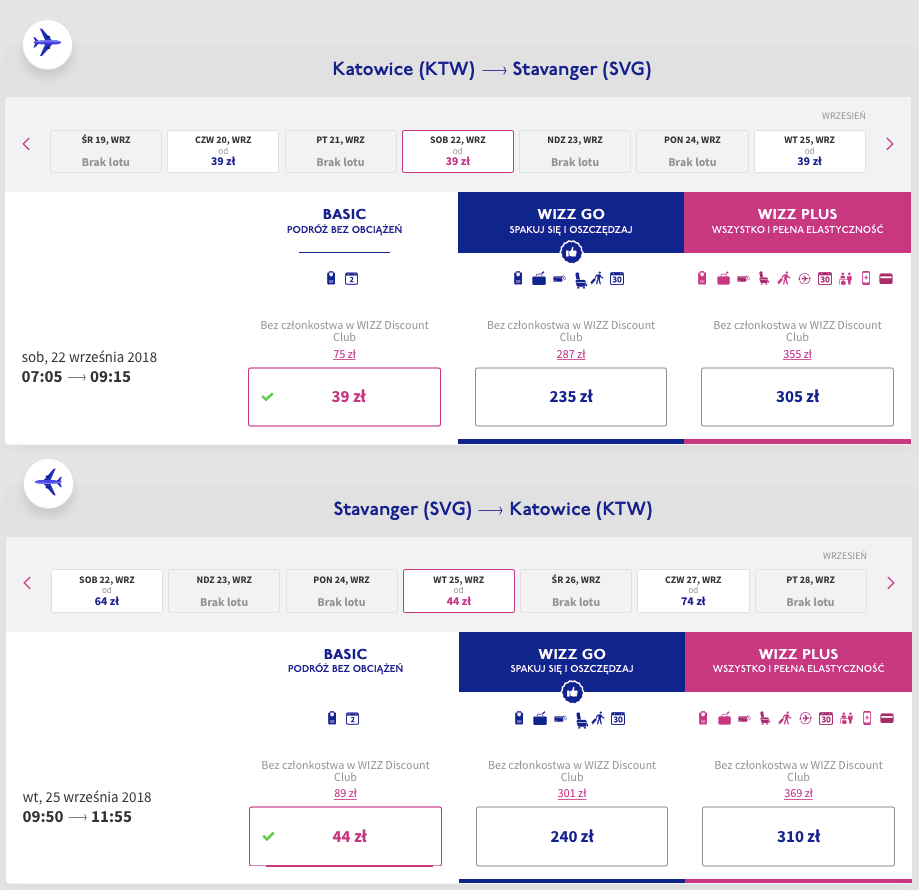Show earlier return dates with left arrow
The image size is (919, 891).
pyautogui.click(x=27, y=583)
